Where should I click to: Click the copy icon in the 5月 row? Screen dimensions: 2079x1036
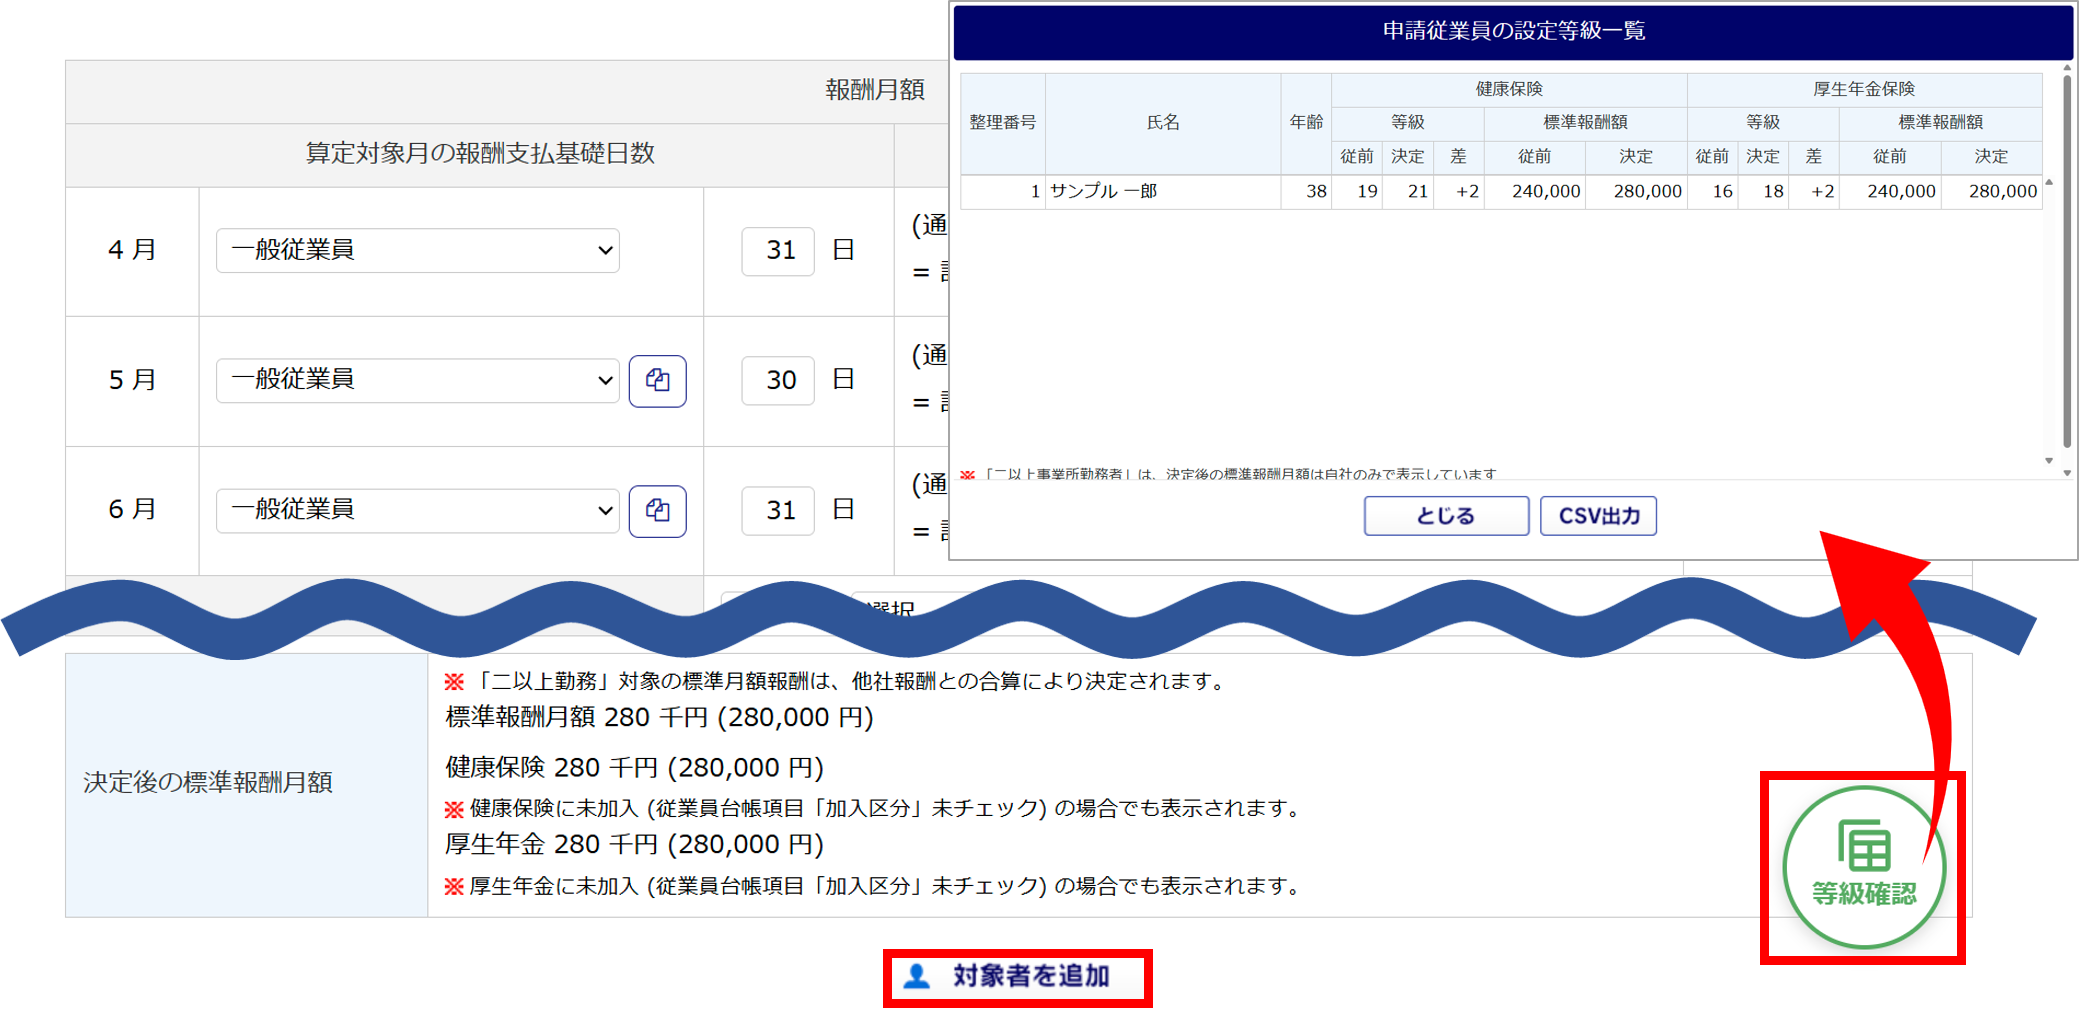[657, 381]
